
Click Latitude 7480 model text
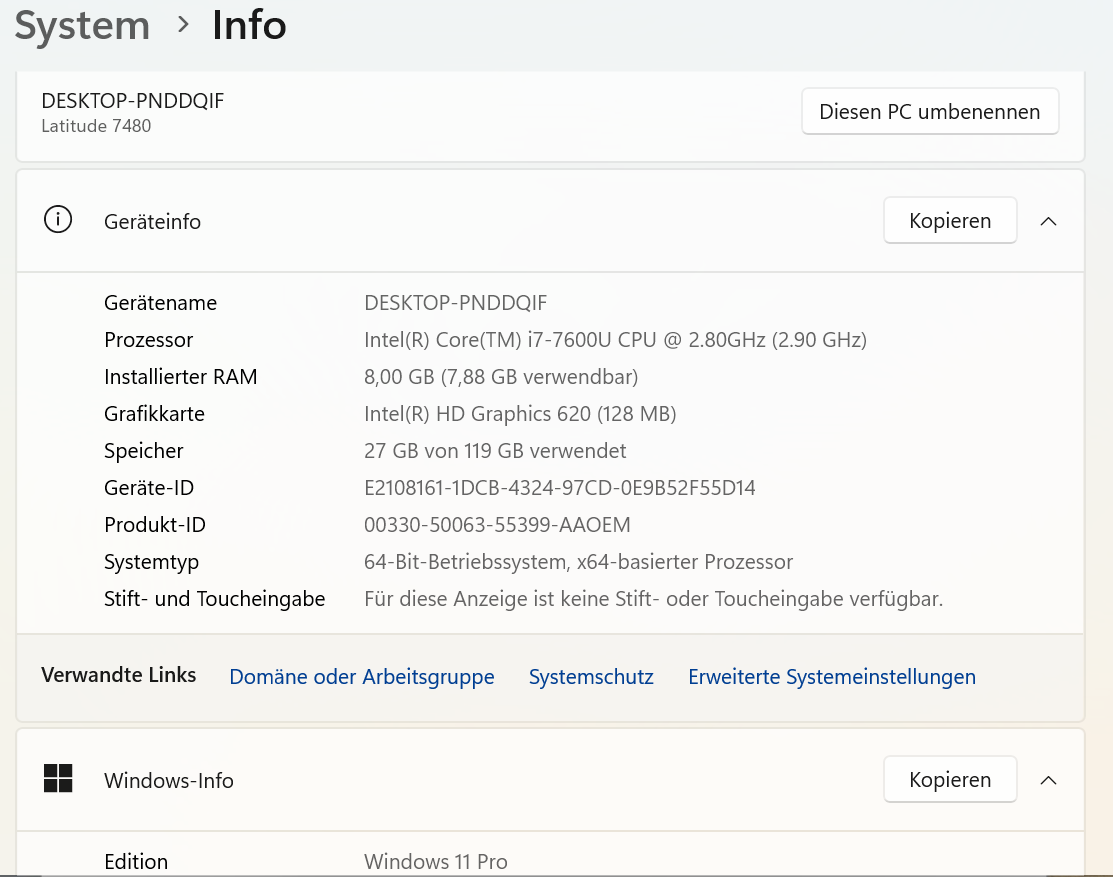[96, 126]
